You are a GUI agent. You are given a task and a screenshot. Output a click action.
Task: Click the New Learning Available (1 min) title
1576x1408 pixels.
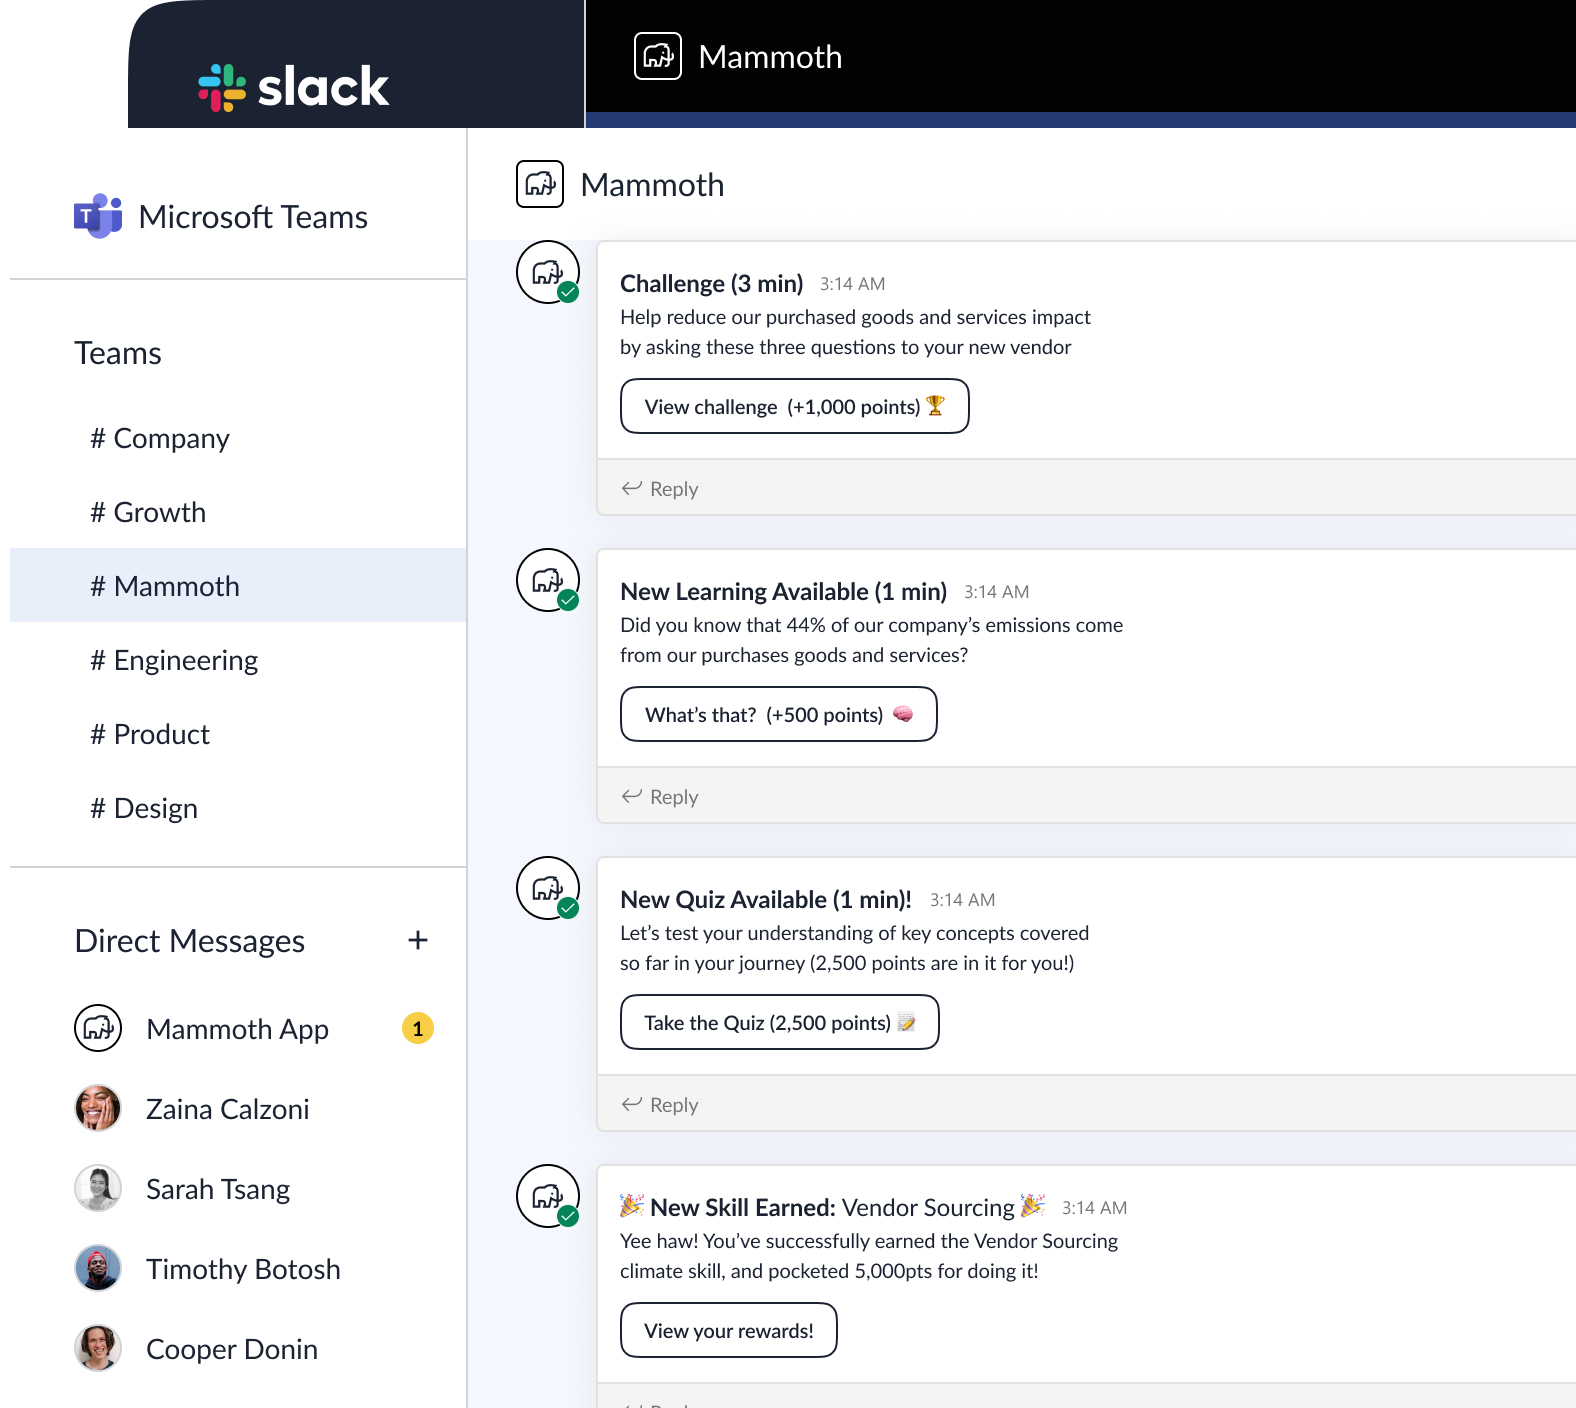[784, 591]
